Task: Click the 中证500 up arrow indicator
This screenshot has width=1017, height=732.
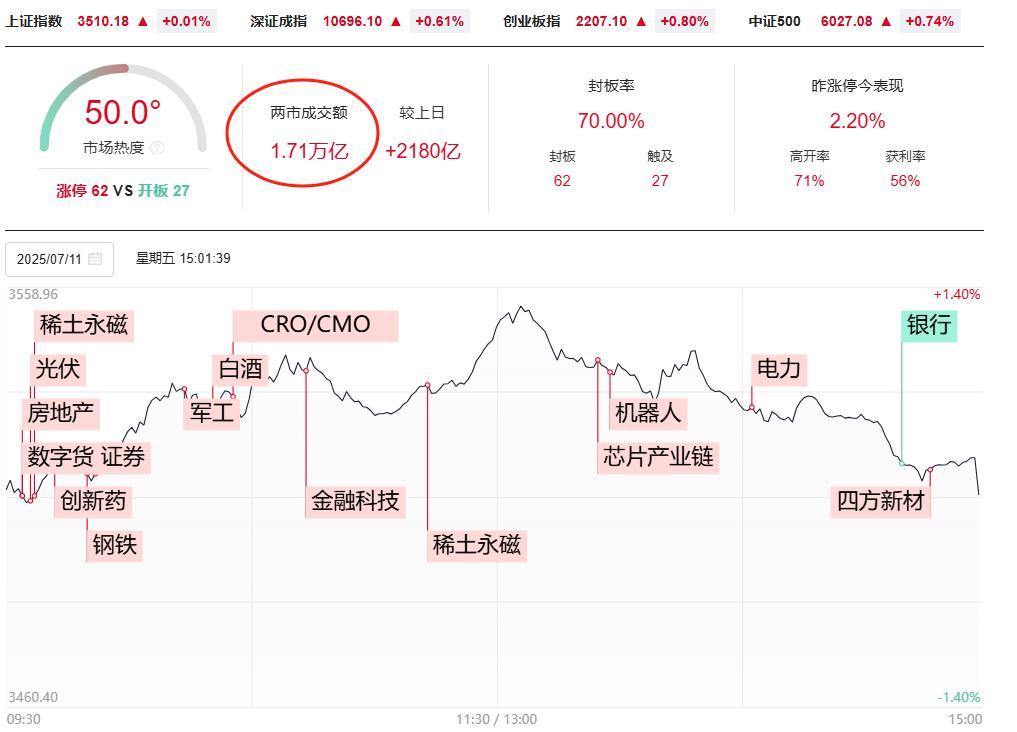Action: point(887,21)
